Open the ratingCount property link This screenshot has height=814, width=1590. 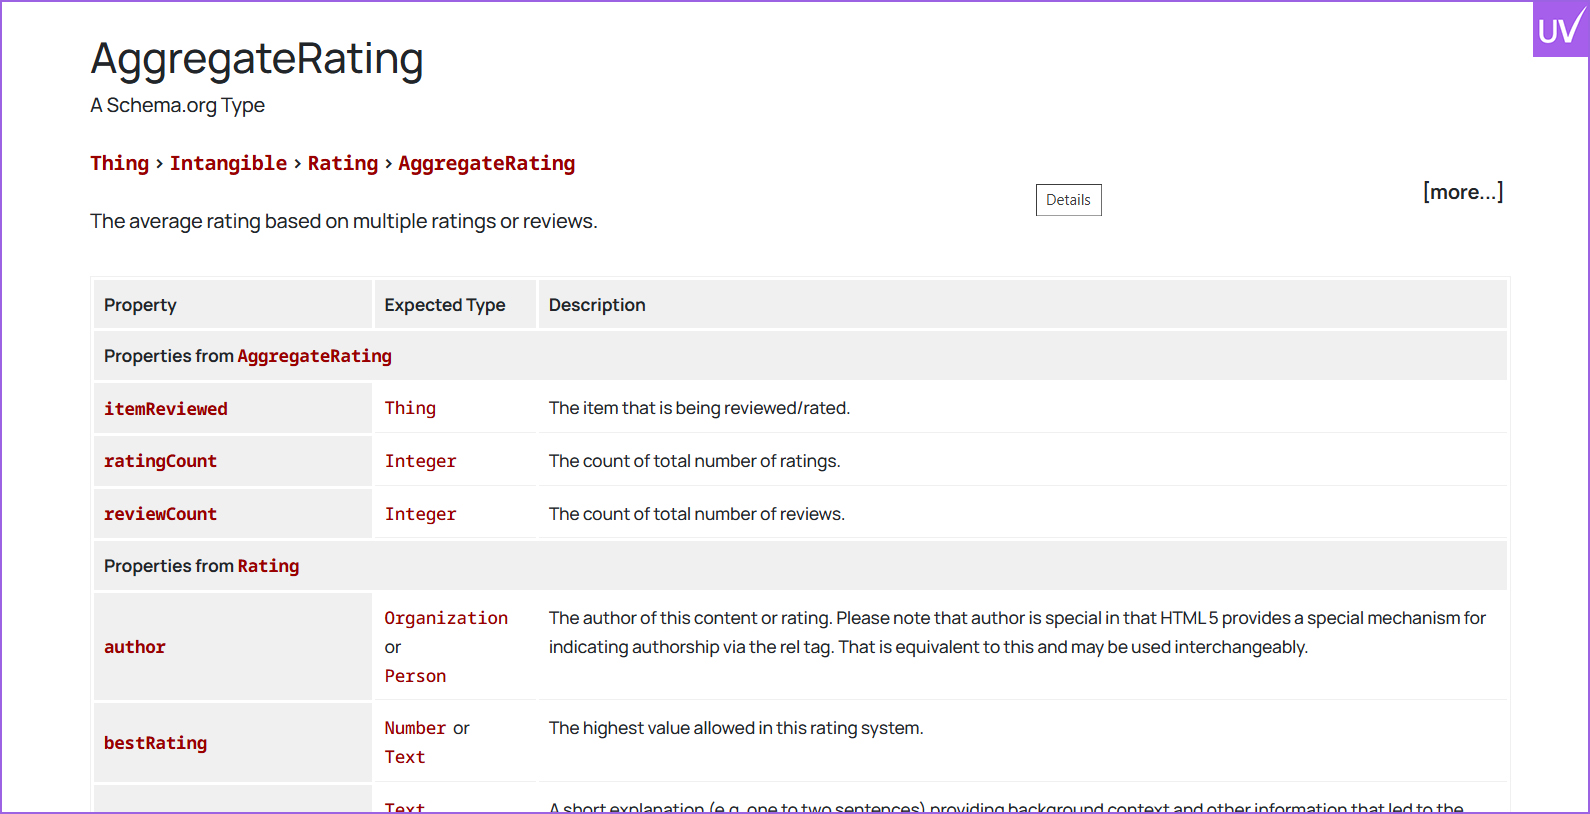click(160, 461)
